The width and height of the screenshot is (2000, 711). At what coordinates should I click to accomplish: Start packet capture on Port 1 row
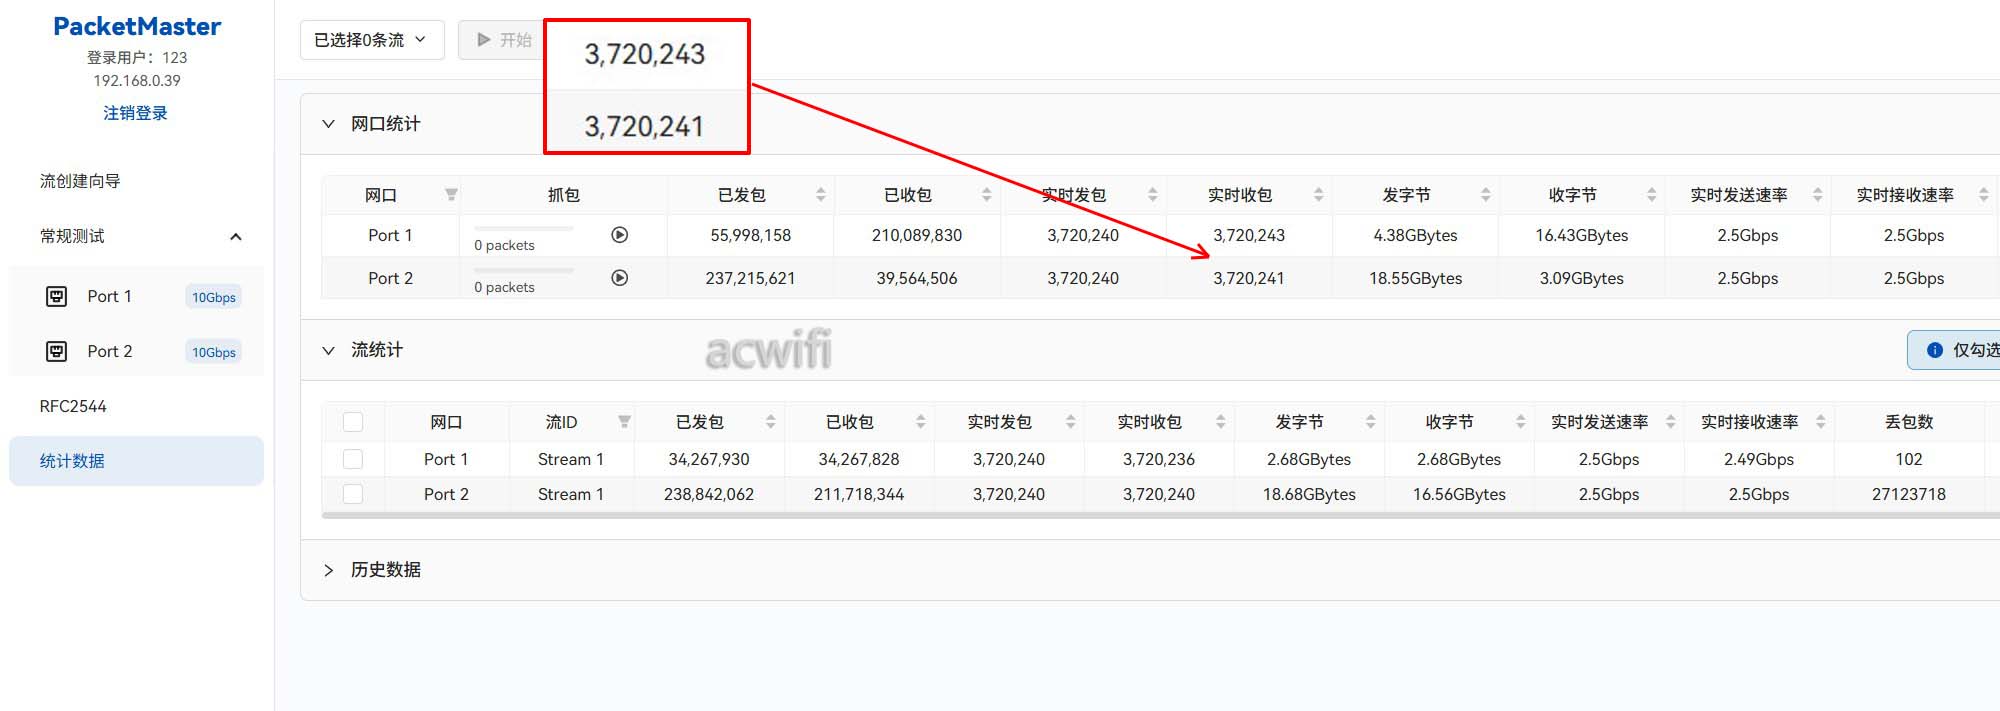point(619,235)
